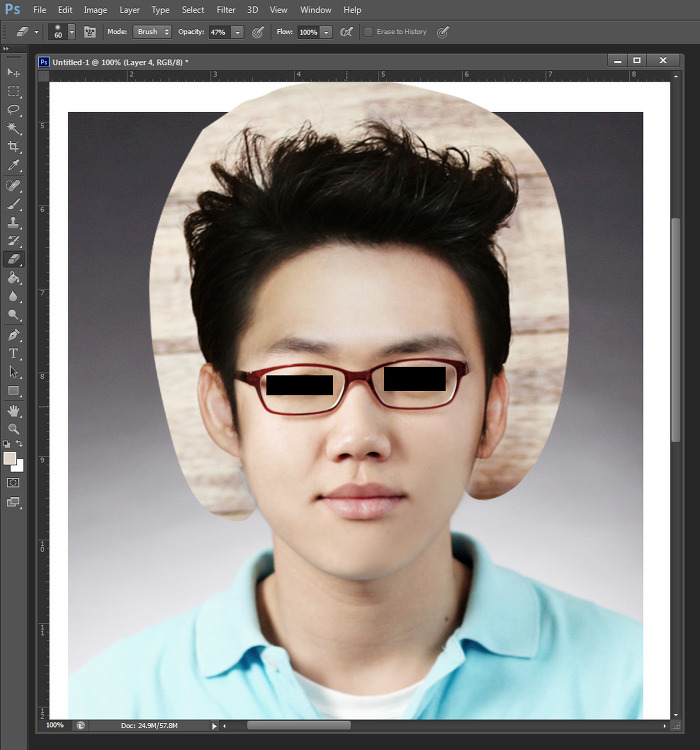The height and width of the screenshot is (750, 700).
Task: Open the background color picker
Action: tap(19, 467)
